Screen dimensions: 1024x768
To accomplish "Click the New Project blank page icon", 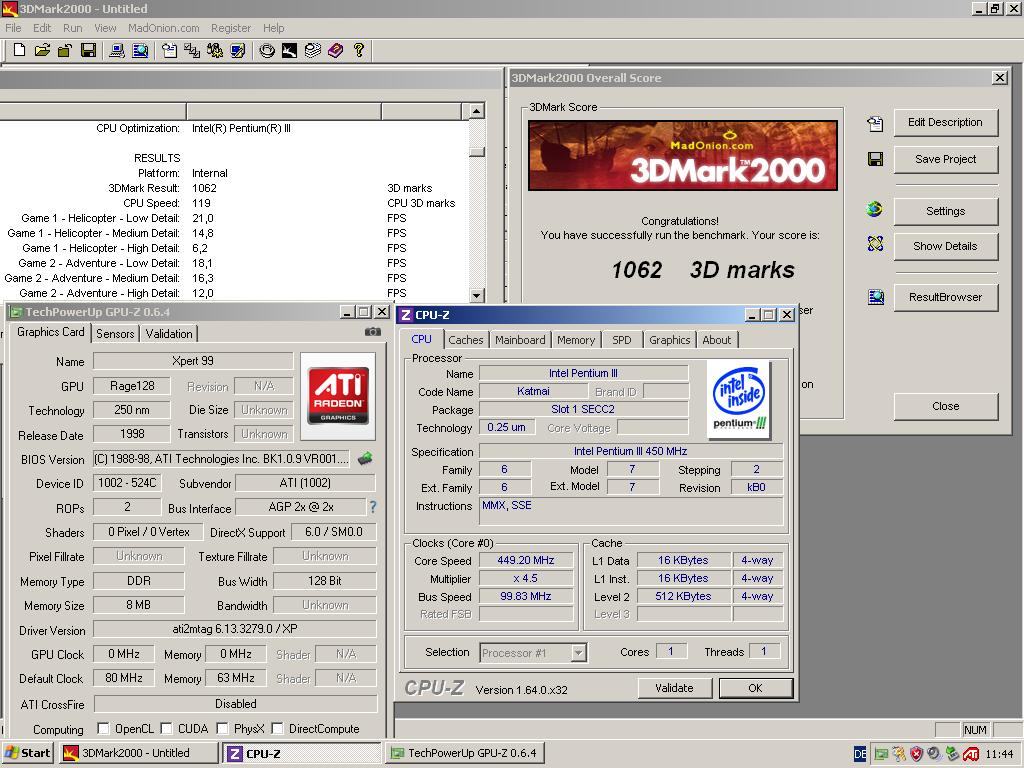I will [x=20, y=50].
